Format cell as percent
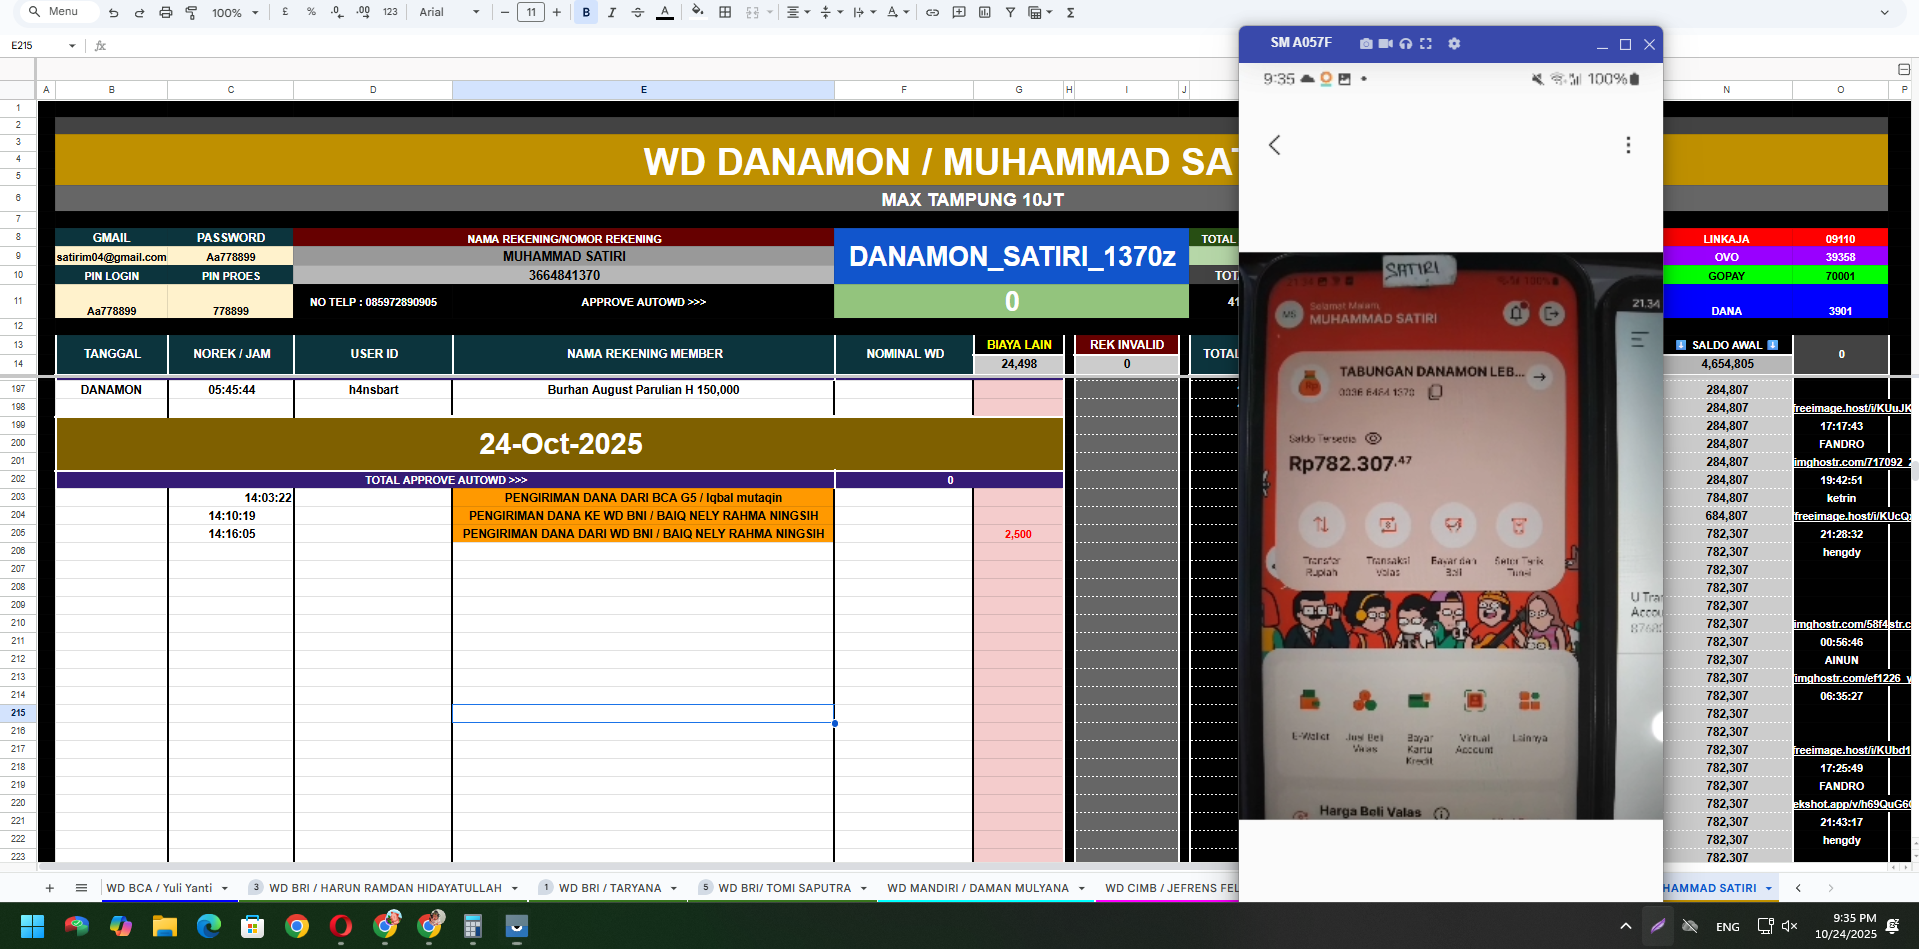This screenshot has height=949, width=1919. coord(311,12)
